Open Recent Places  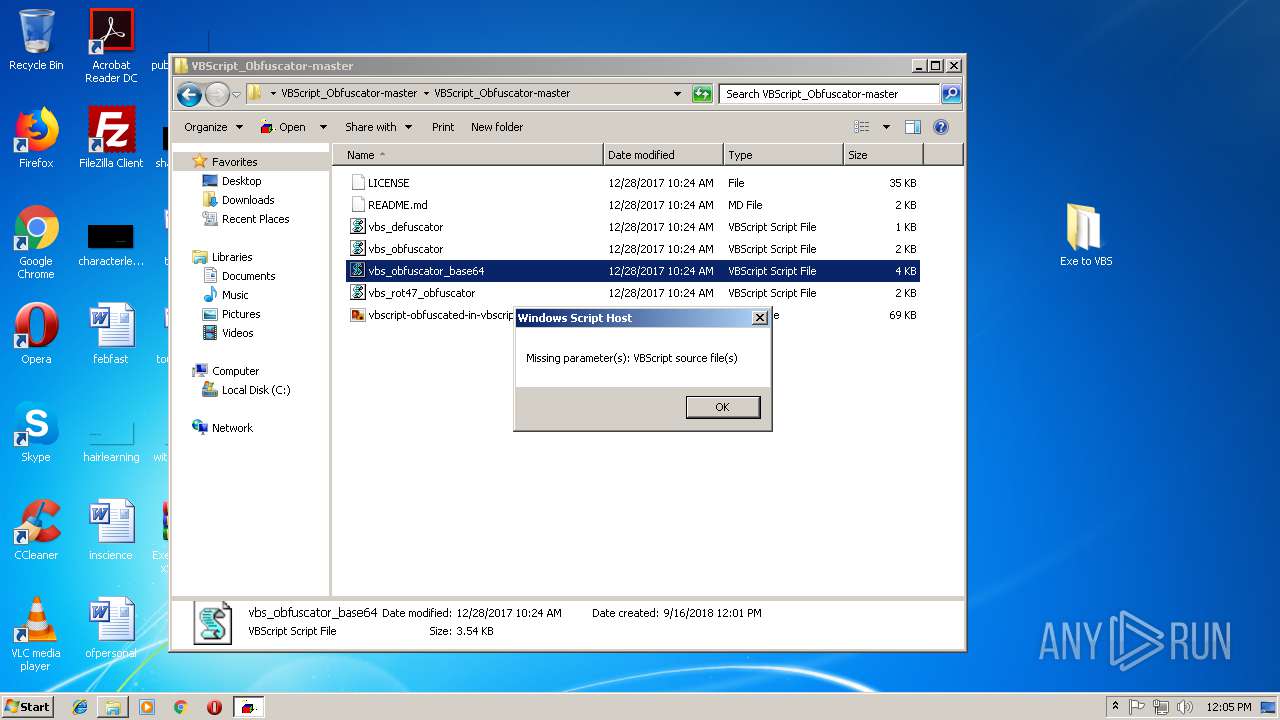255,219
